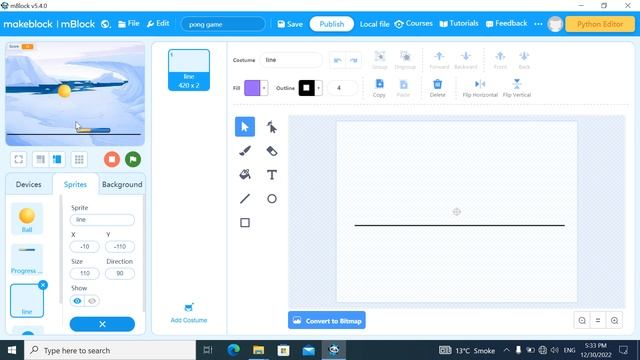This screenshot has width=640, height=360.
Task: Click the Paste icon
Action: pyautogui.click(x=403, y=88)
